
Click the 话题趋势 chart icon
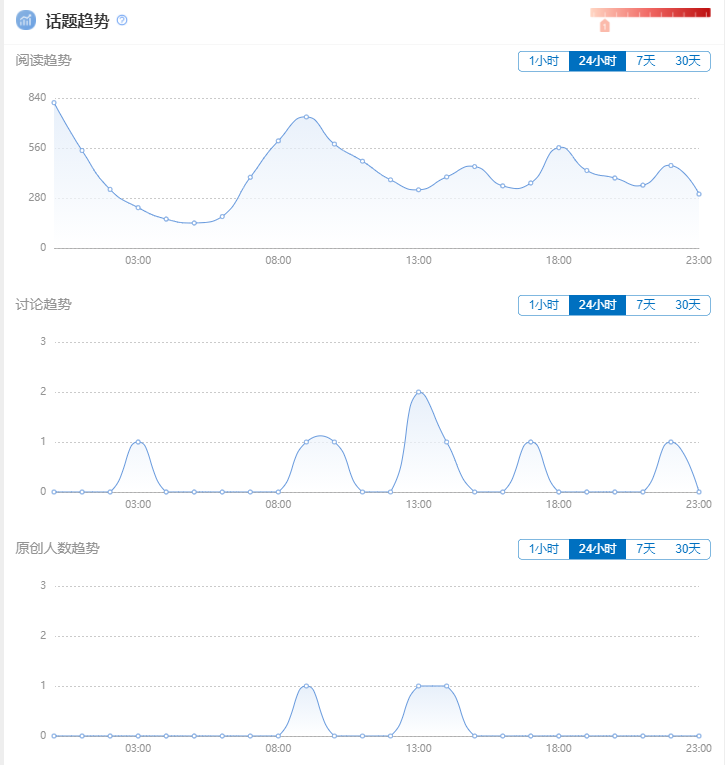pyautogui.click(x=25, y=20)
